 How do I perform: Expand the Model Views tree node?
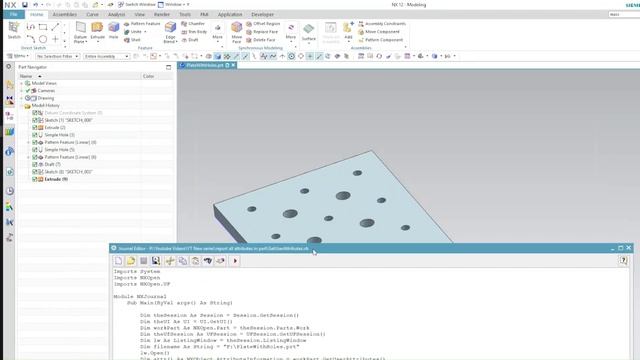pos(22,83)
